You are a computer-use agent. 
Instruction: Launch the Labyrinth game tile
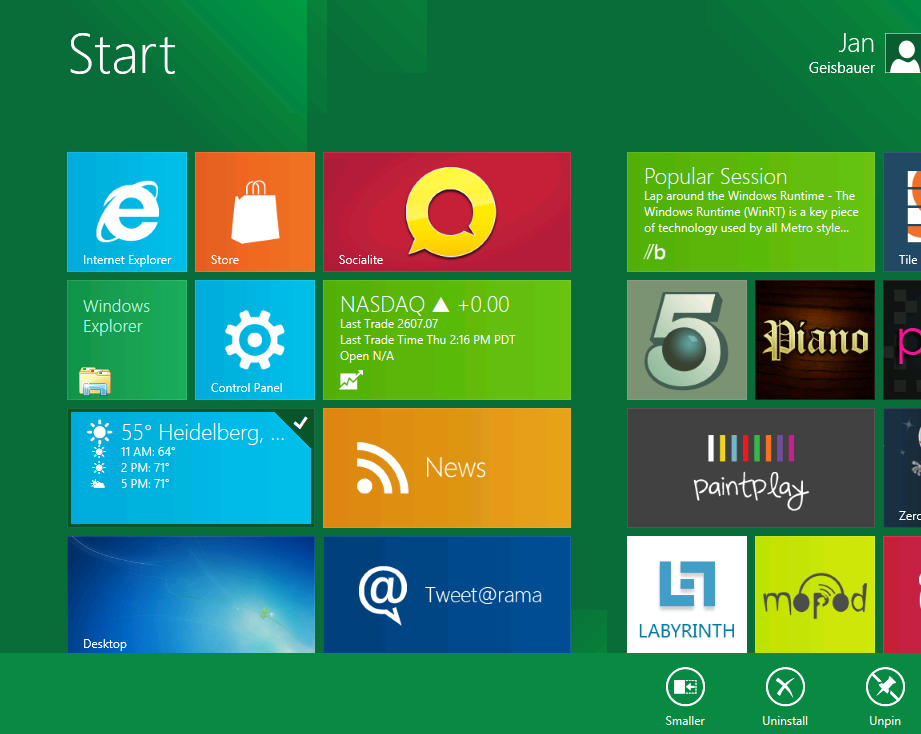[687, 594]
